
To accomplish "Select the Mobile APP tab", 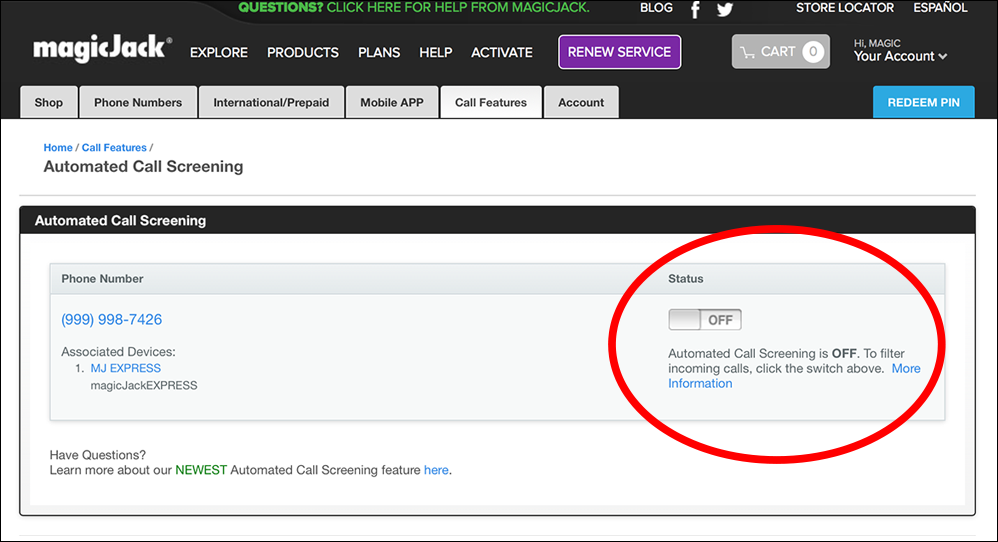I will point(392,102).
